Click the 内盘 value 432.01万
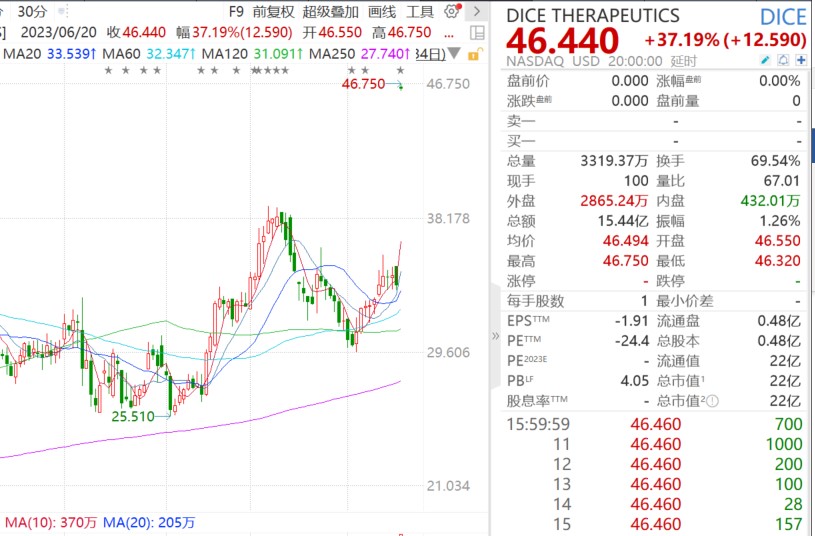Screen dimensions: 815x536 tap(770, 201)
